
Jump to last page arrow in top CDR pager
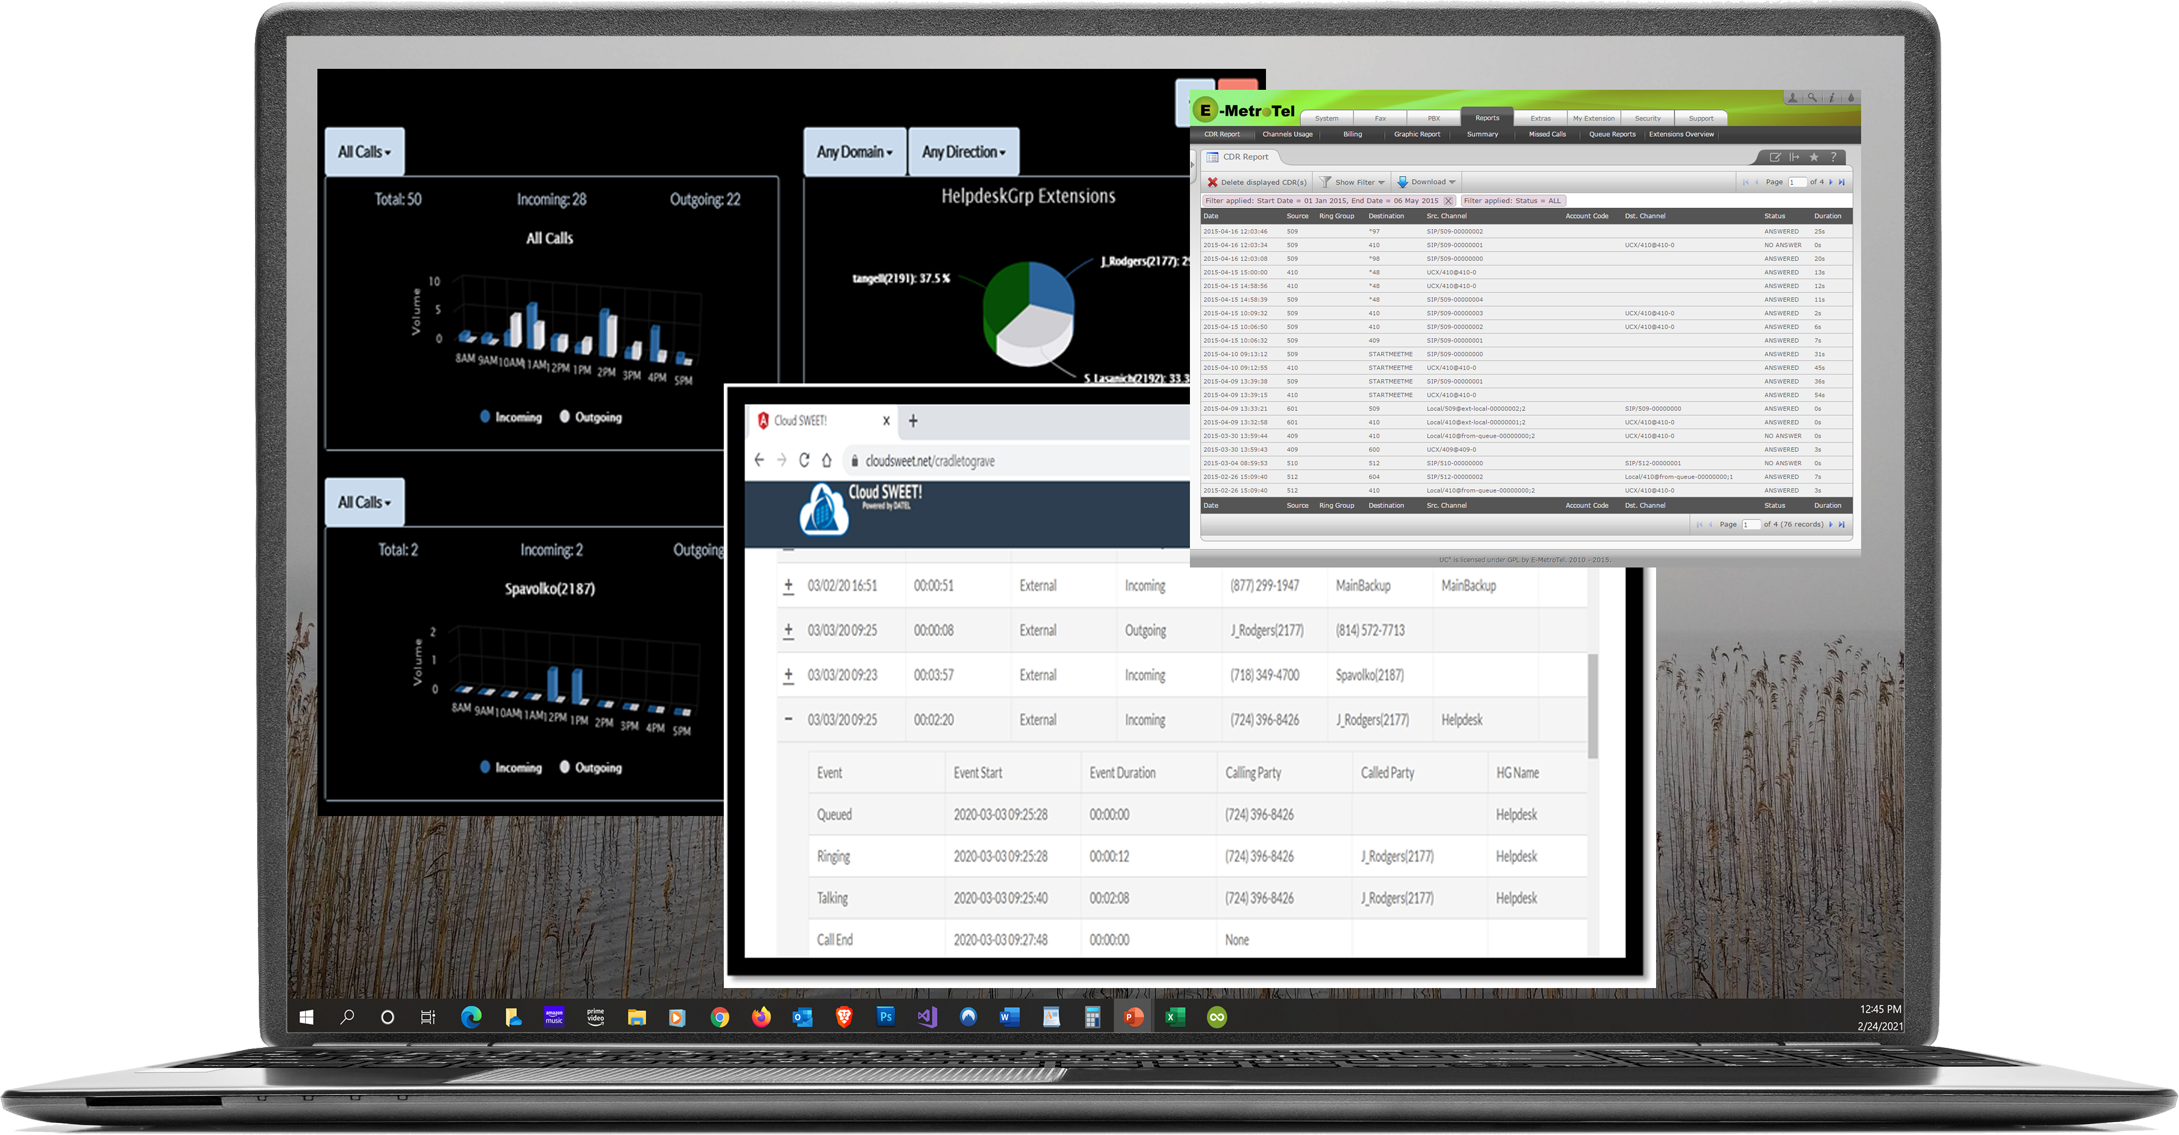click(1842, 182)
